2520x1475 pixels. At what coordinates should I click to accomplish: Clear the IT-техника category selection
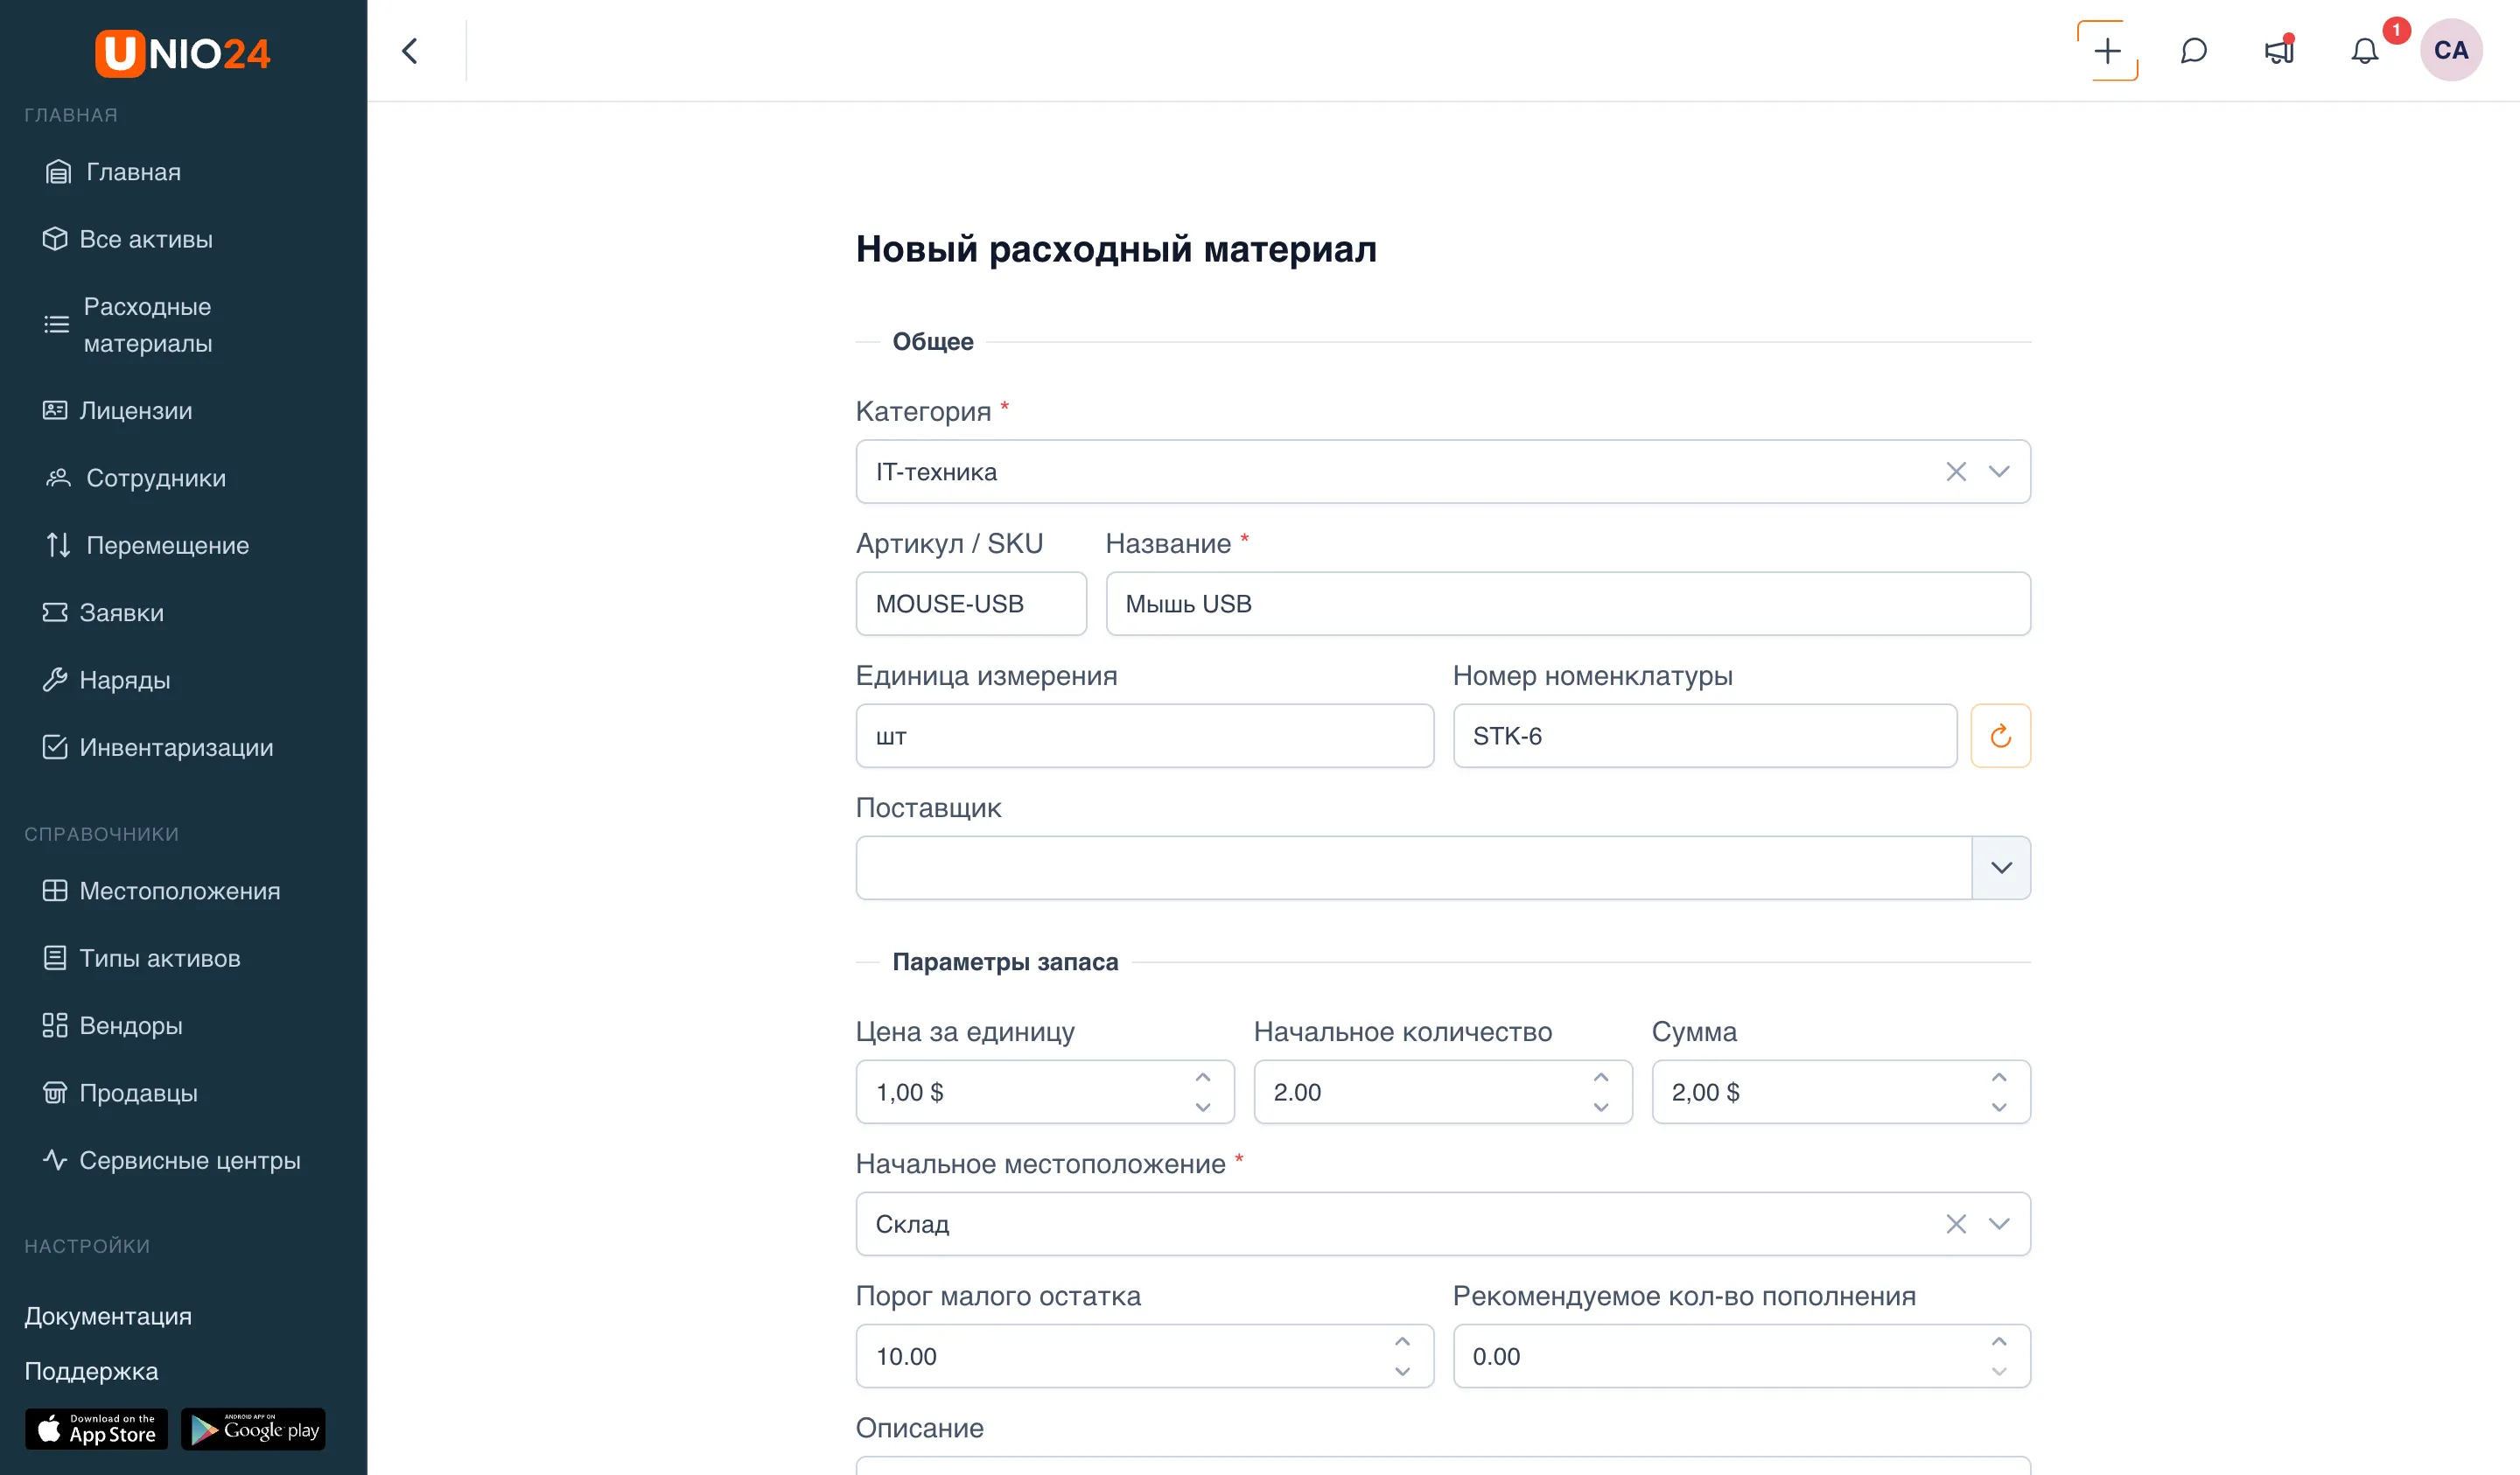tap(1956, 472)
